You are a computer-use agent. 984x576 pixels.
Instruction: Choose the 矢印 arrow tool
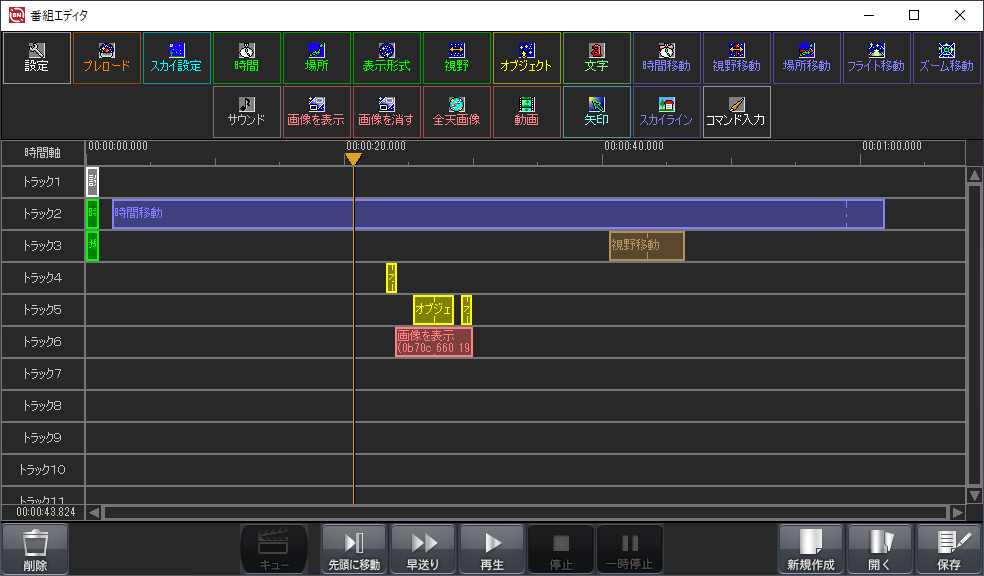597,112
